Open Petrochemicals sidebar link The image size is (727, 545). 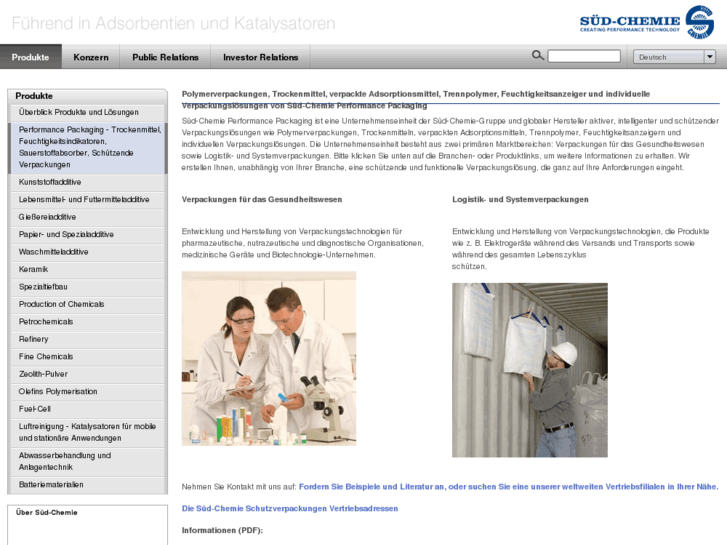point(88,322)
